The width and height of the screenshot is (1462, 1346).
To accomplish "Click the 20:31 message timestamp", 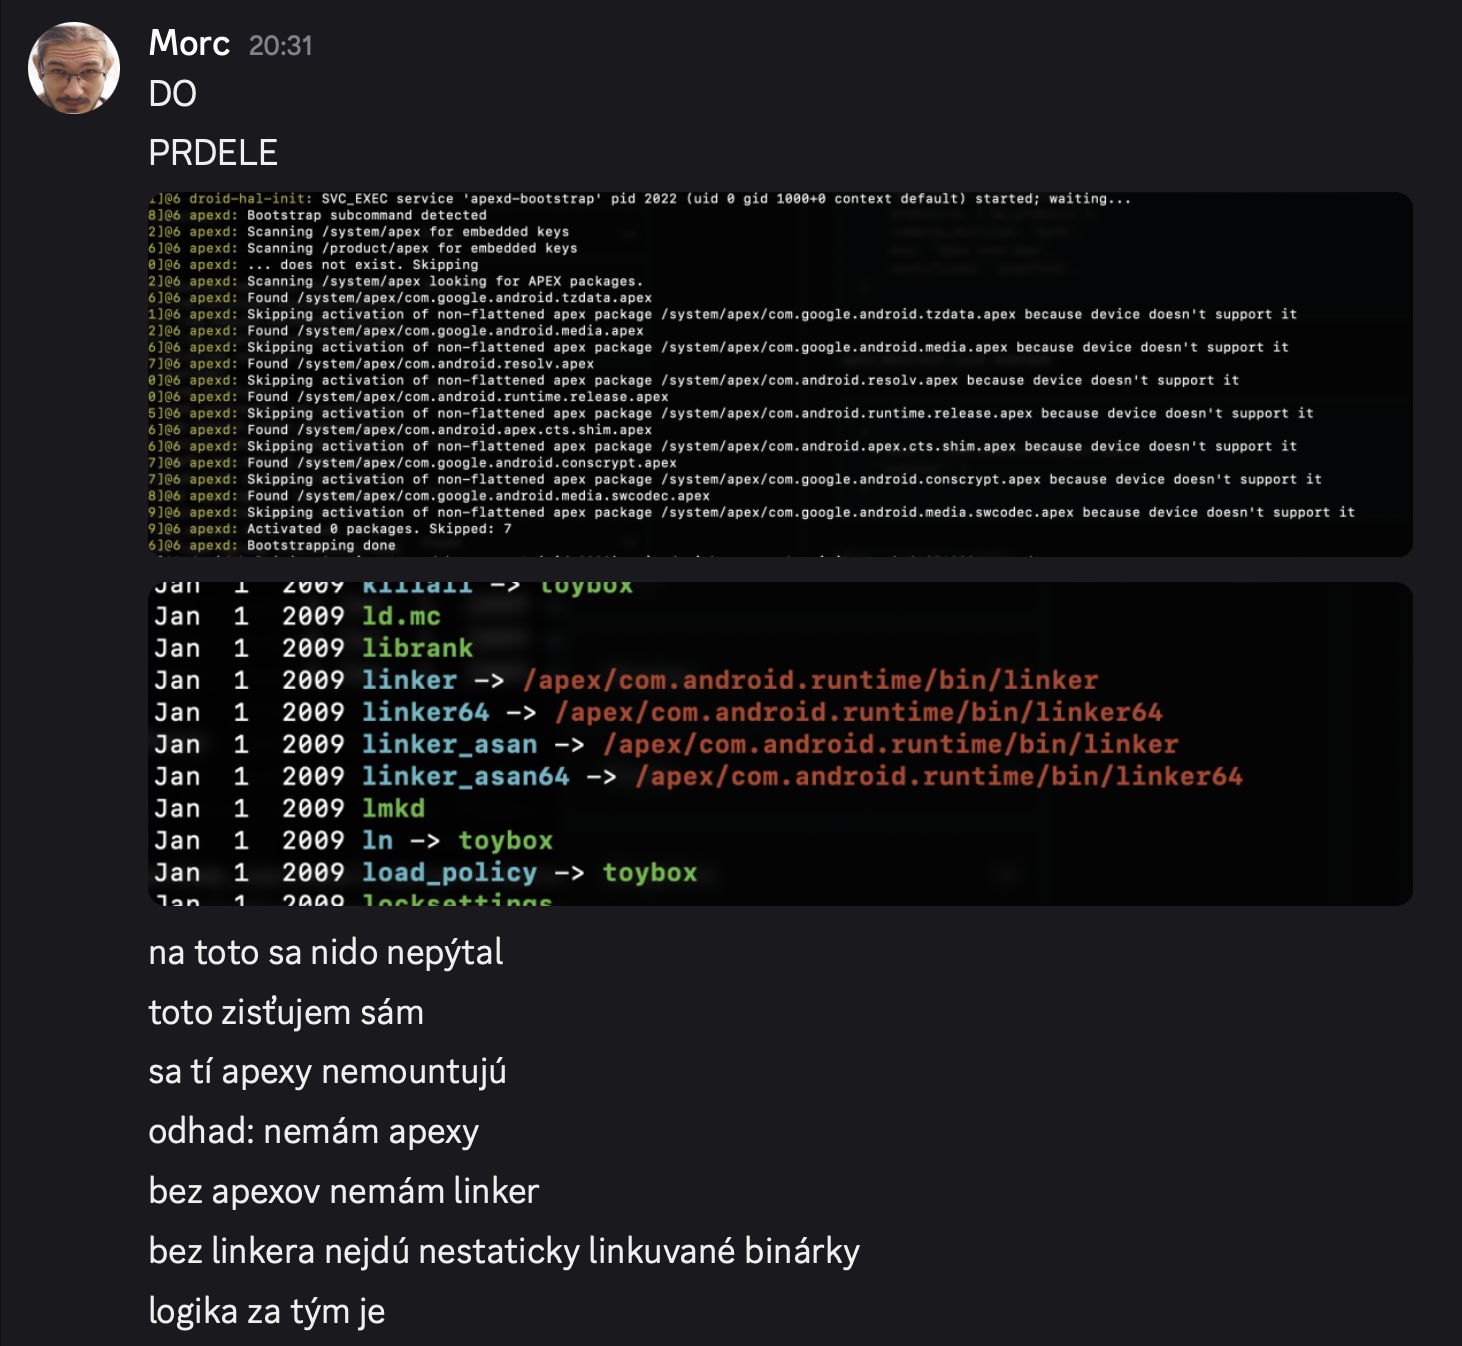I will pos(280,45).
